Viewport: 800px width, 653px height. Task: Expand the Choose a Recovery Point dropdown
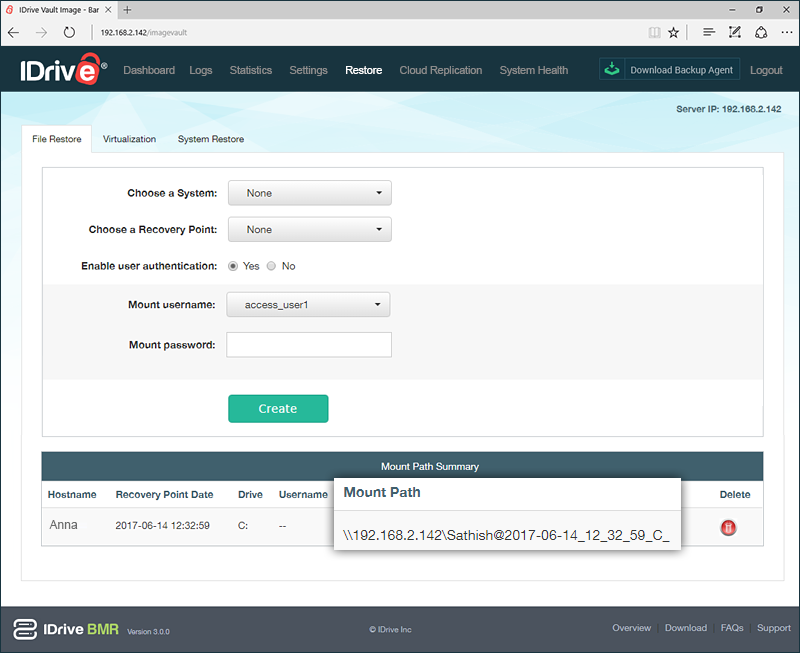click(309, 229)
